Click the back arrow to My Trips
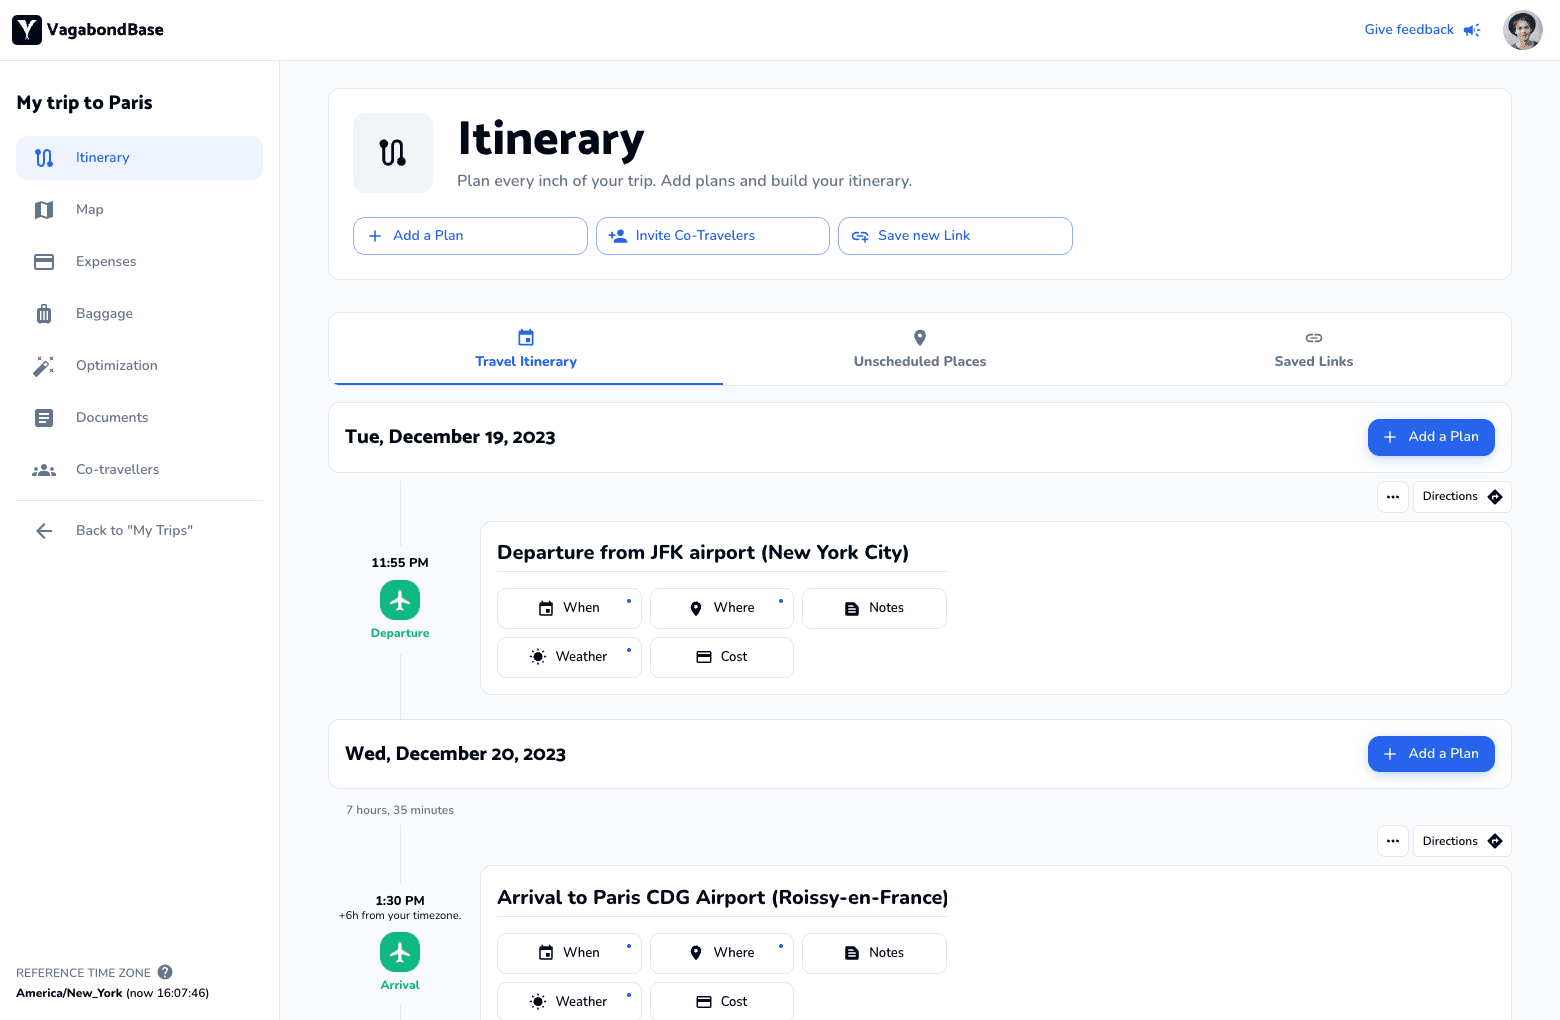1560x1020 pixels. (44, 531)
